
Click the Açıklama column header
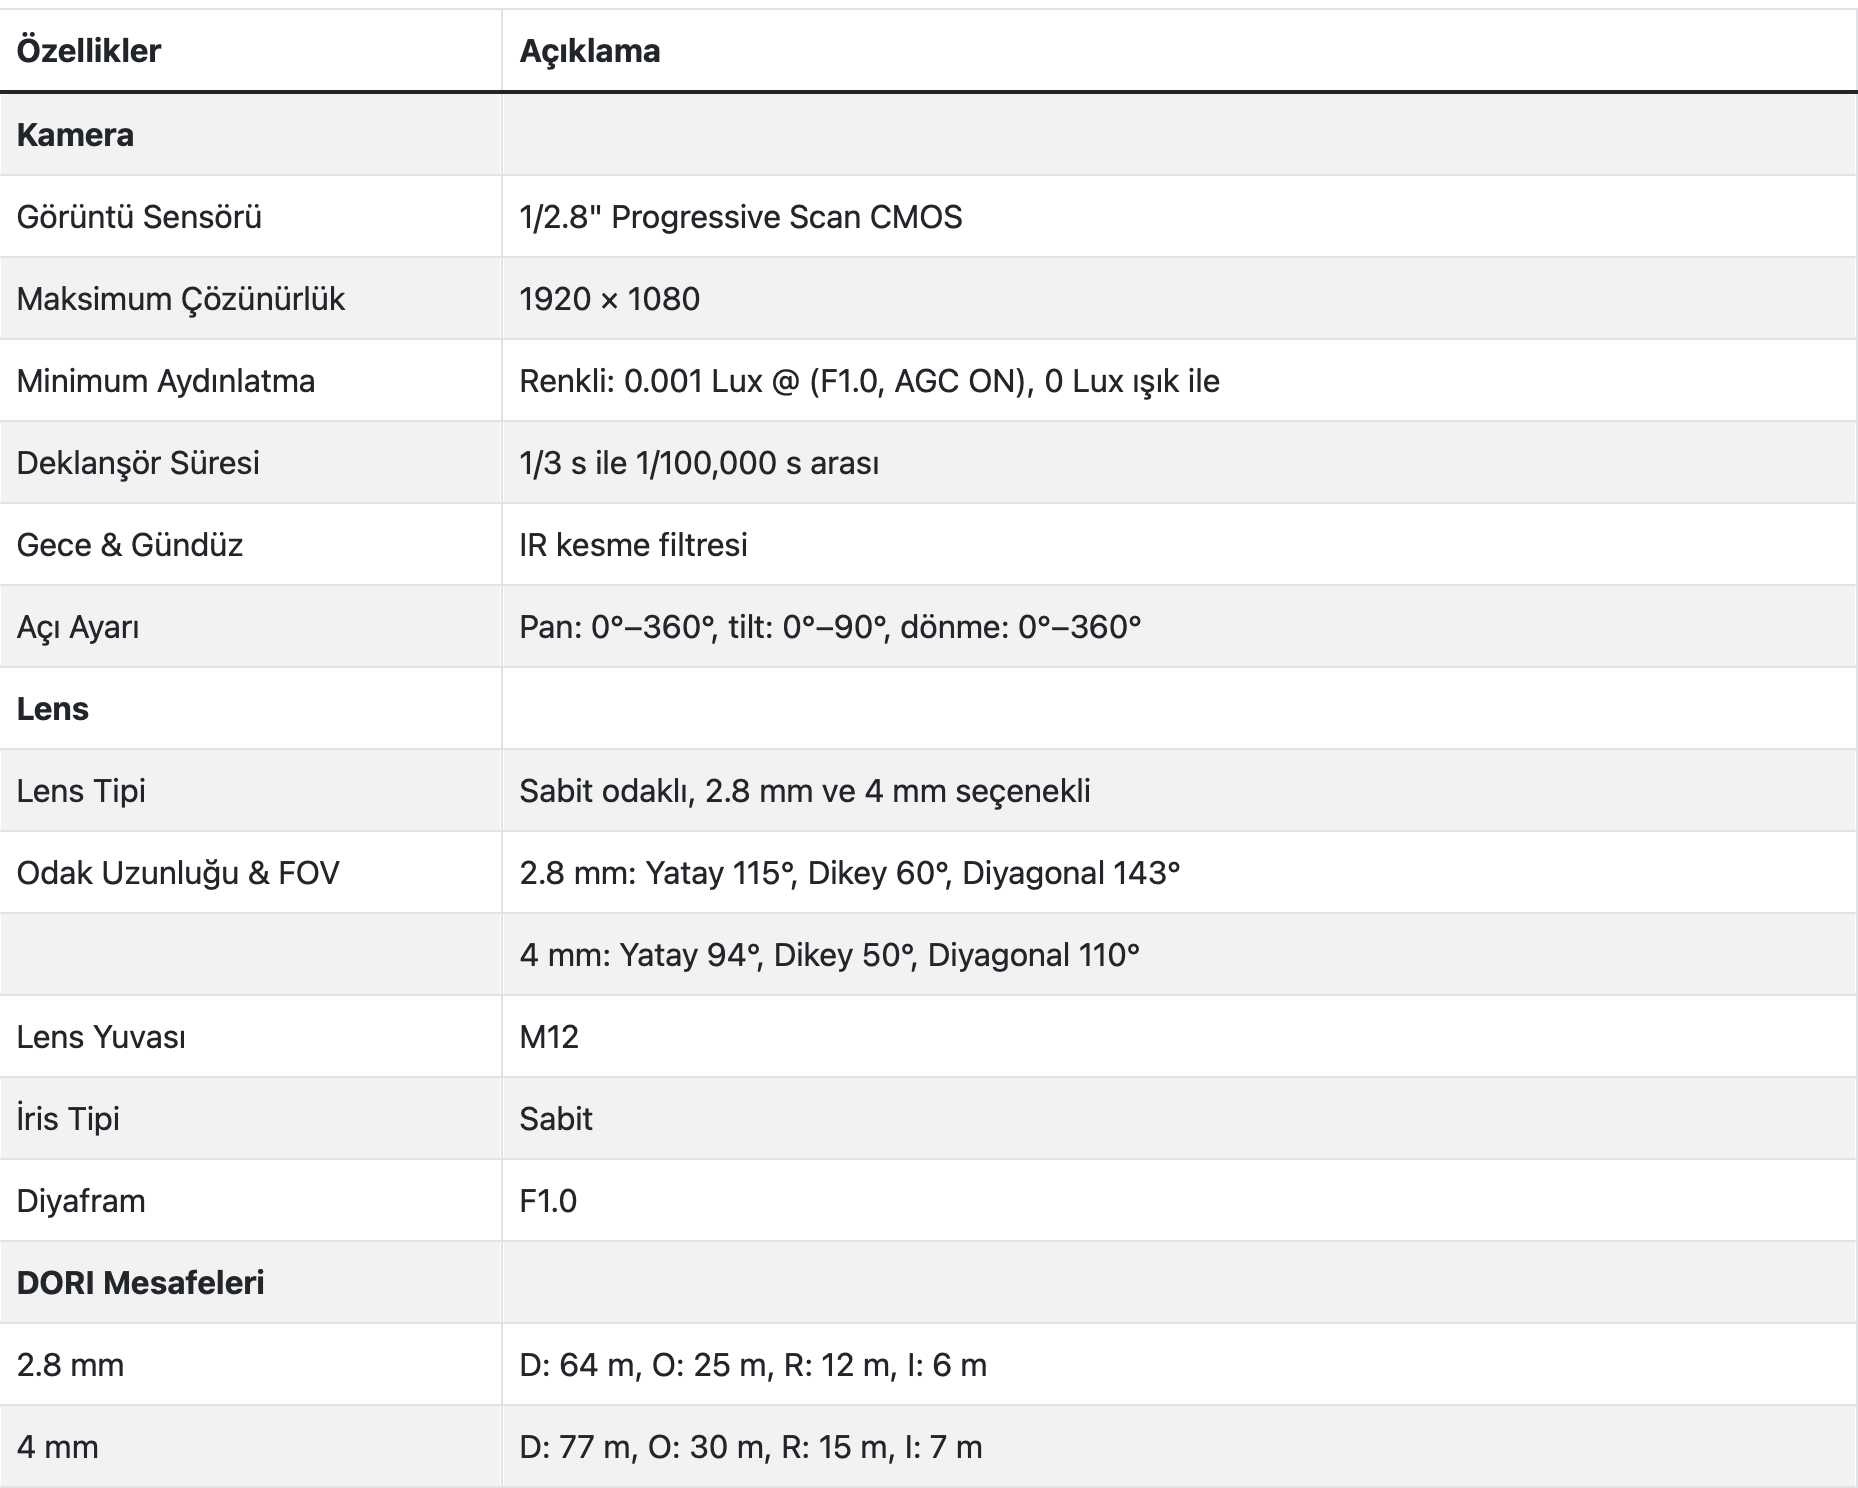tap(589, 51)
